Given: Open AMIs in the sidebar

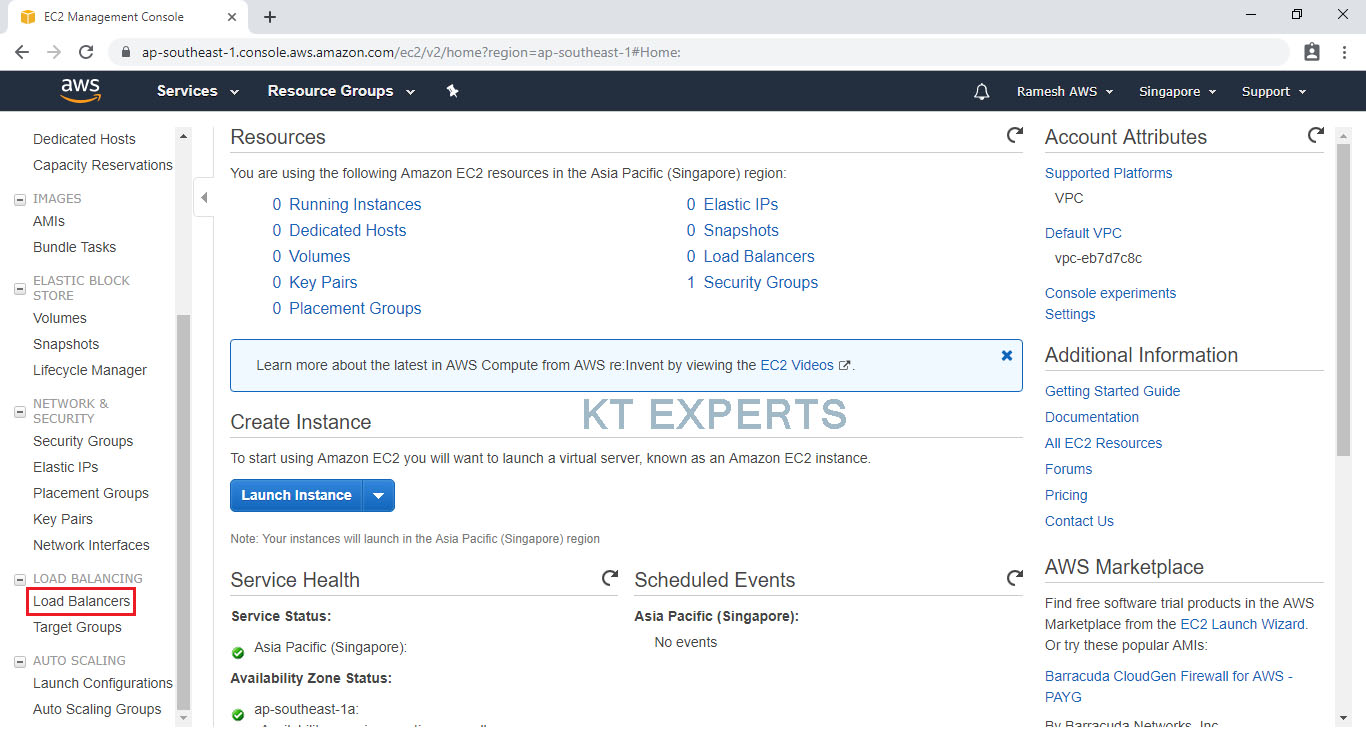Looking at the screenshot, I should coord(48,221).
